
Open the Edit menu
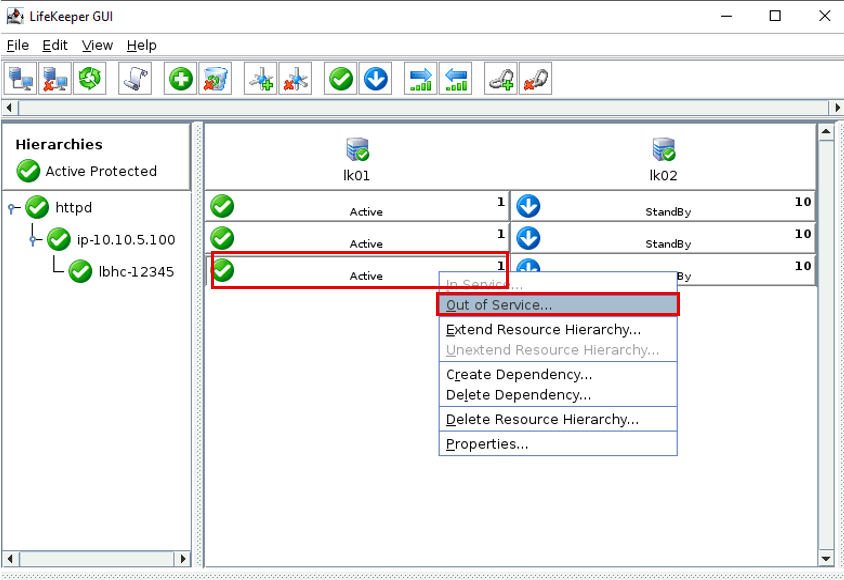click(x=55, y=45)
